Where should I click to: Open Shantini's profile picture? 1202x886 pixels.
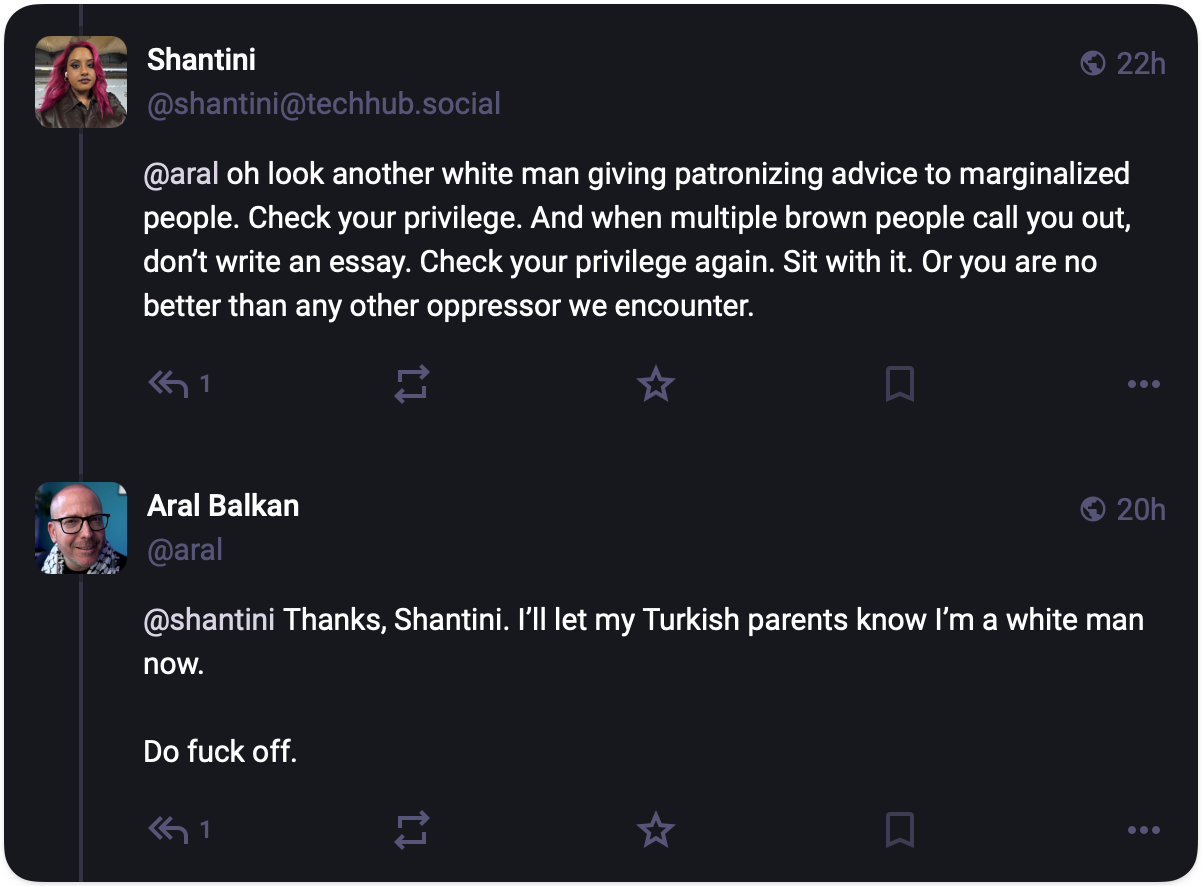(x=81, y=82)
